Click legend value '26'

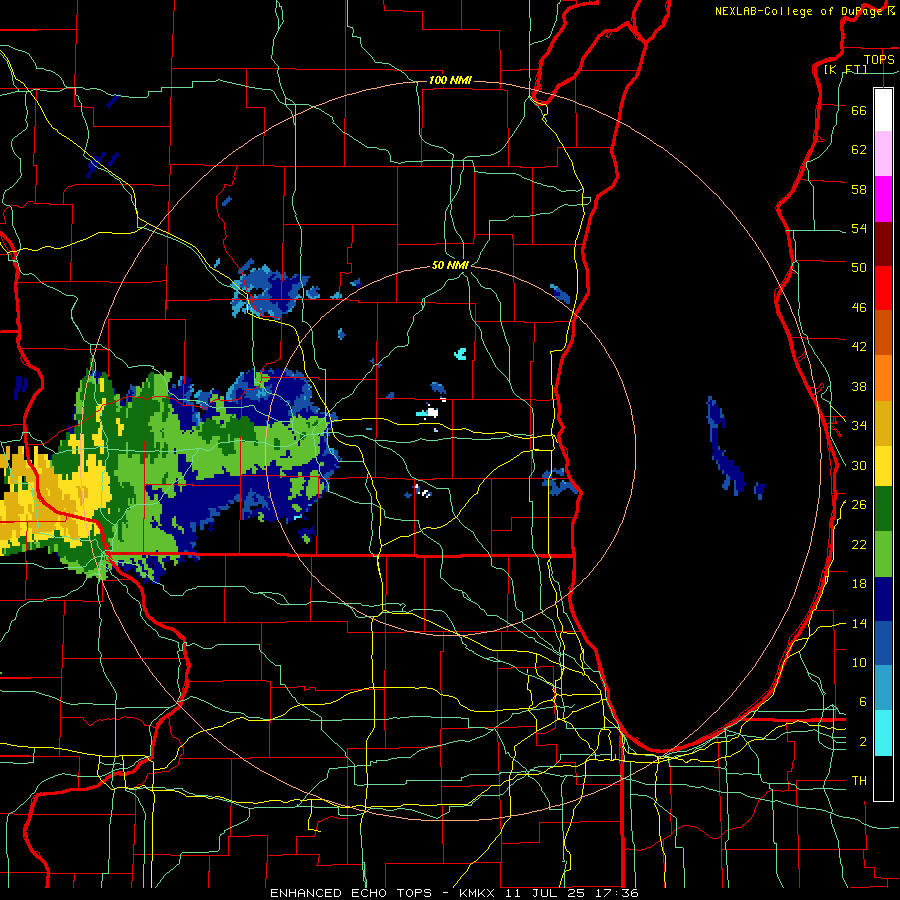859,505
